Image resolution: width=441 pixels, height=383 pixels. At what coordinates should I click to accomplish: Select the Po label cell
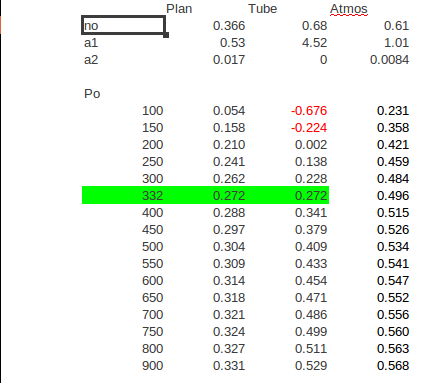[x=92, y=94]
